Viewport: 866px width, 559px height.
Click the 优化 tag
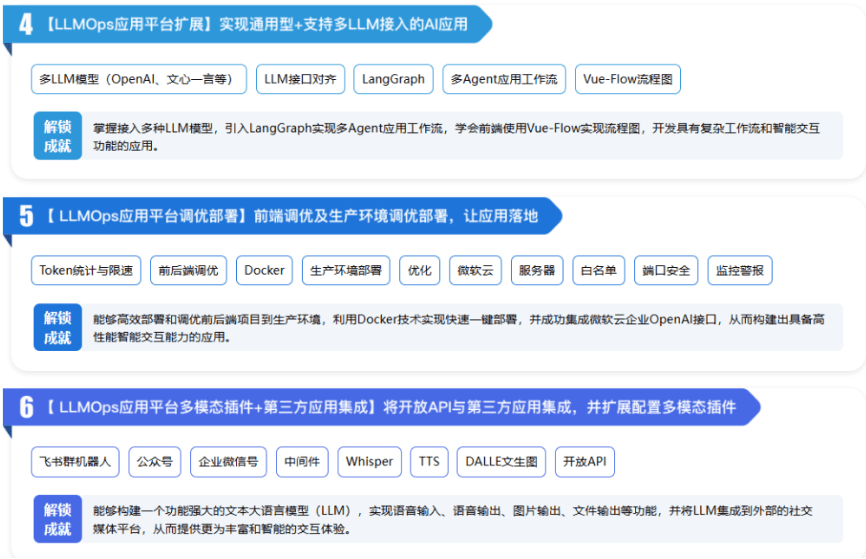(419, 270)
